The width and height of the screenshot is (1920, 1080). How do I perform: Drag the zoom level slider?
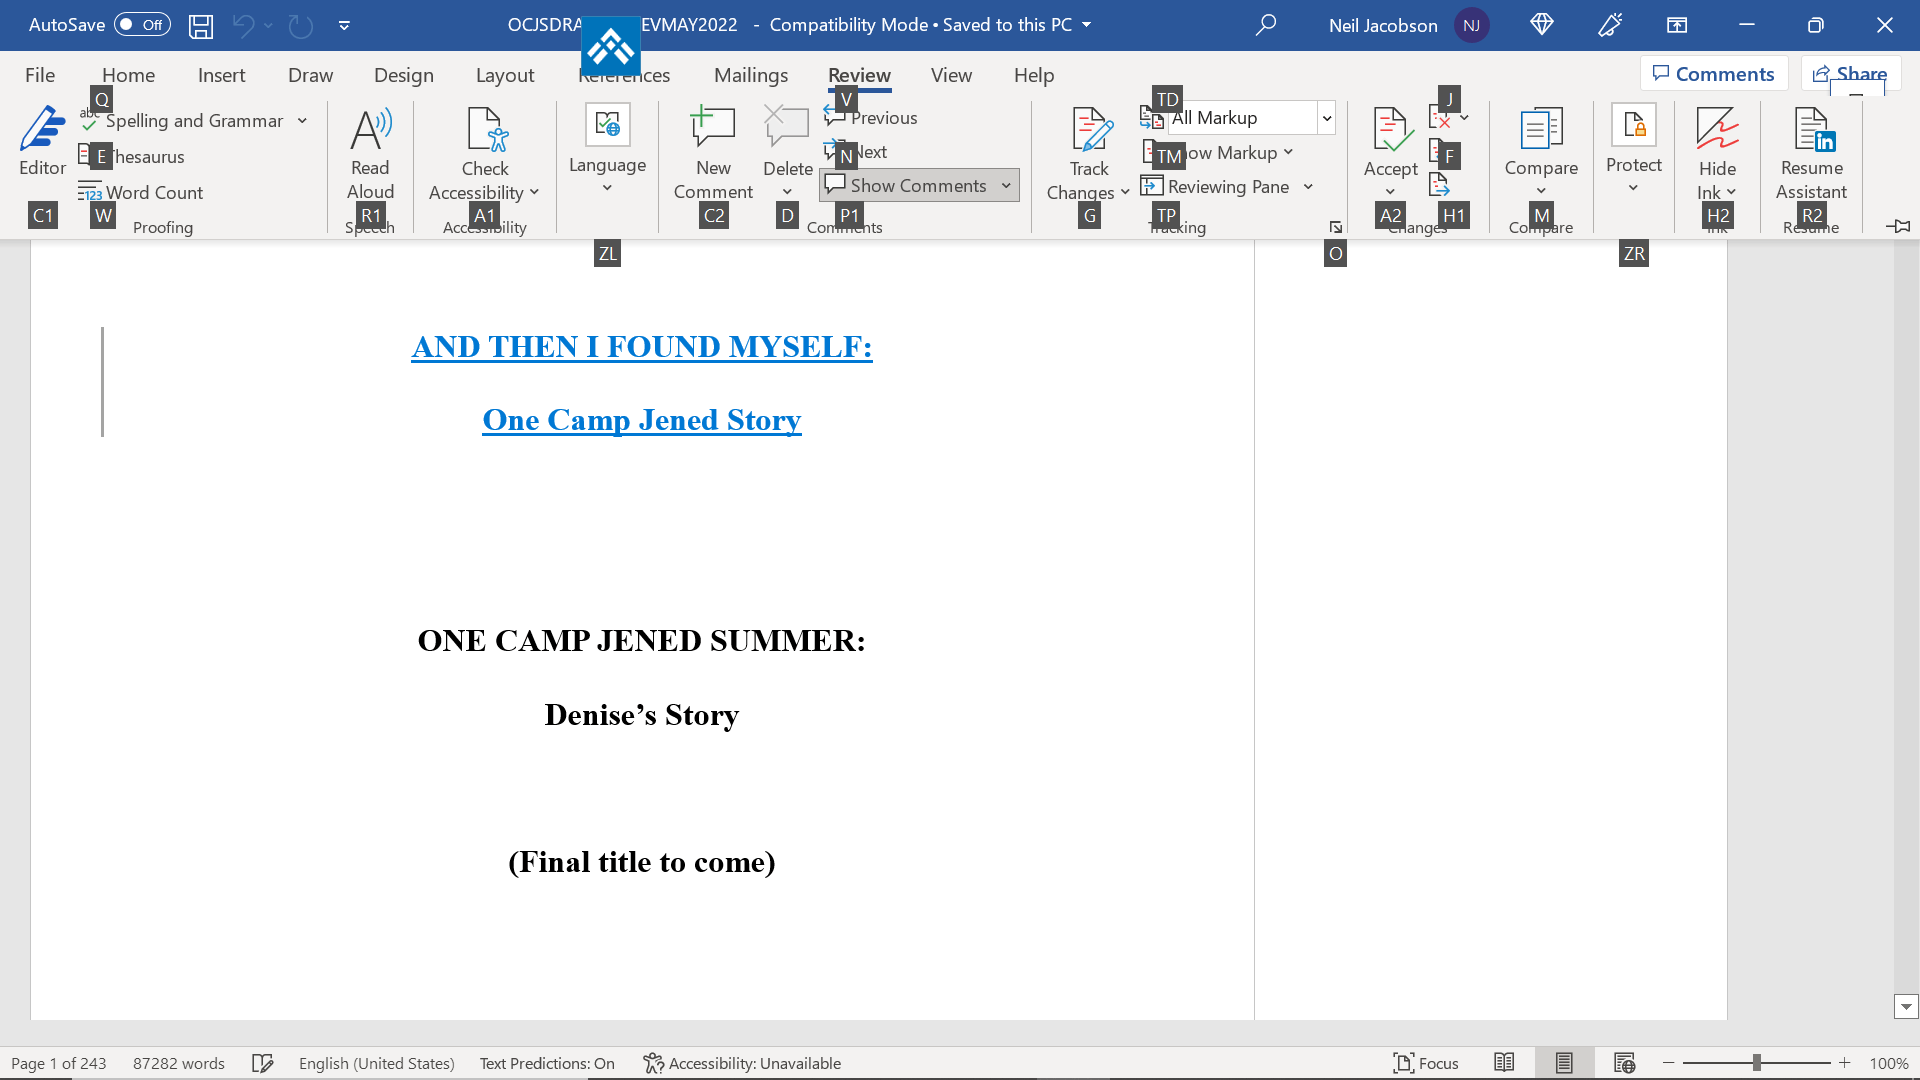[x=1756, y=1062]
